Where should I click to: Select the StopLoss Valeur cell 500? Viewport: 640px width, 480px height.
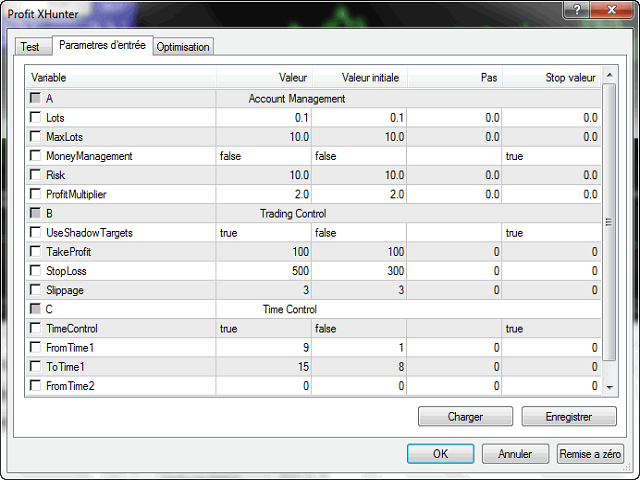[x=264, y=271]
